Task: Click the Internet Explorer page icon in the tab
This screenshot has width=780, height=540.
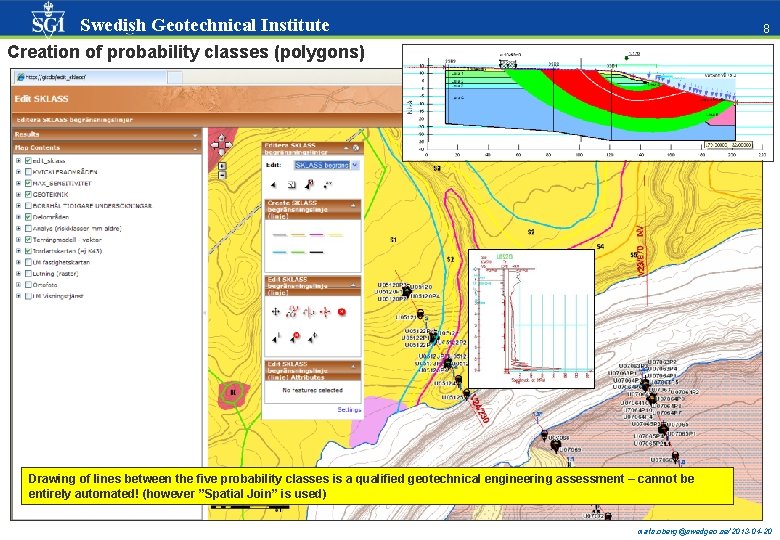Action: pyautogui.click(x=20, y=77)
